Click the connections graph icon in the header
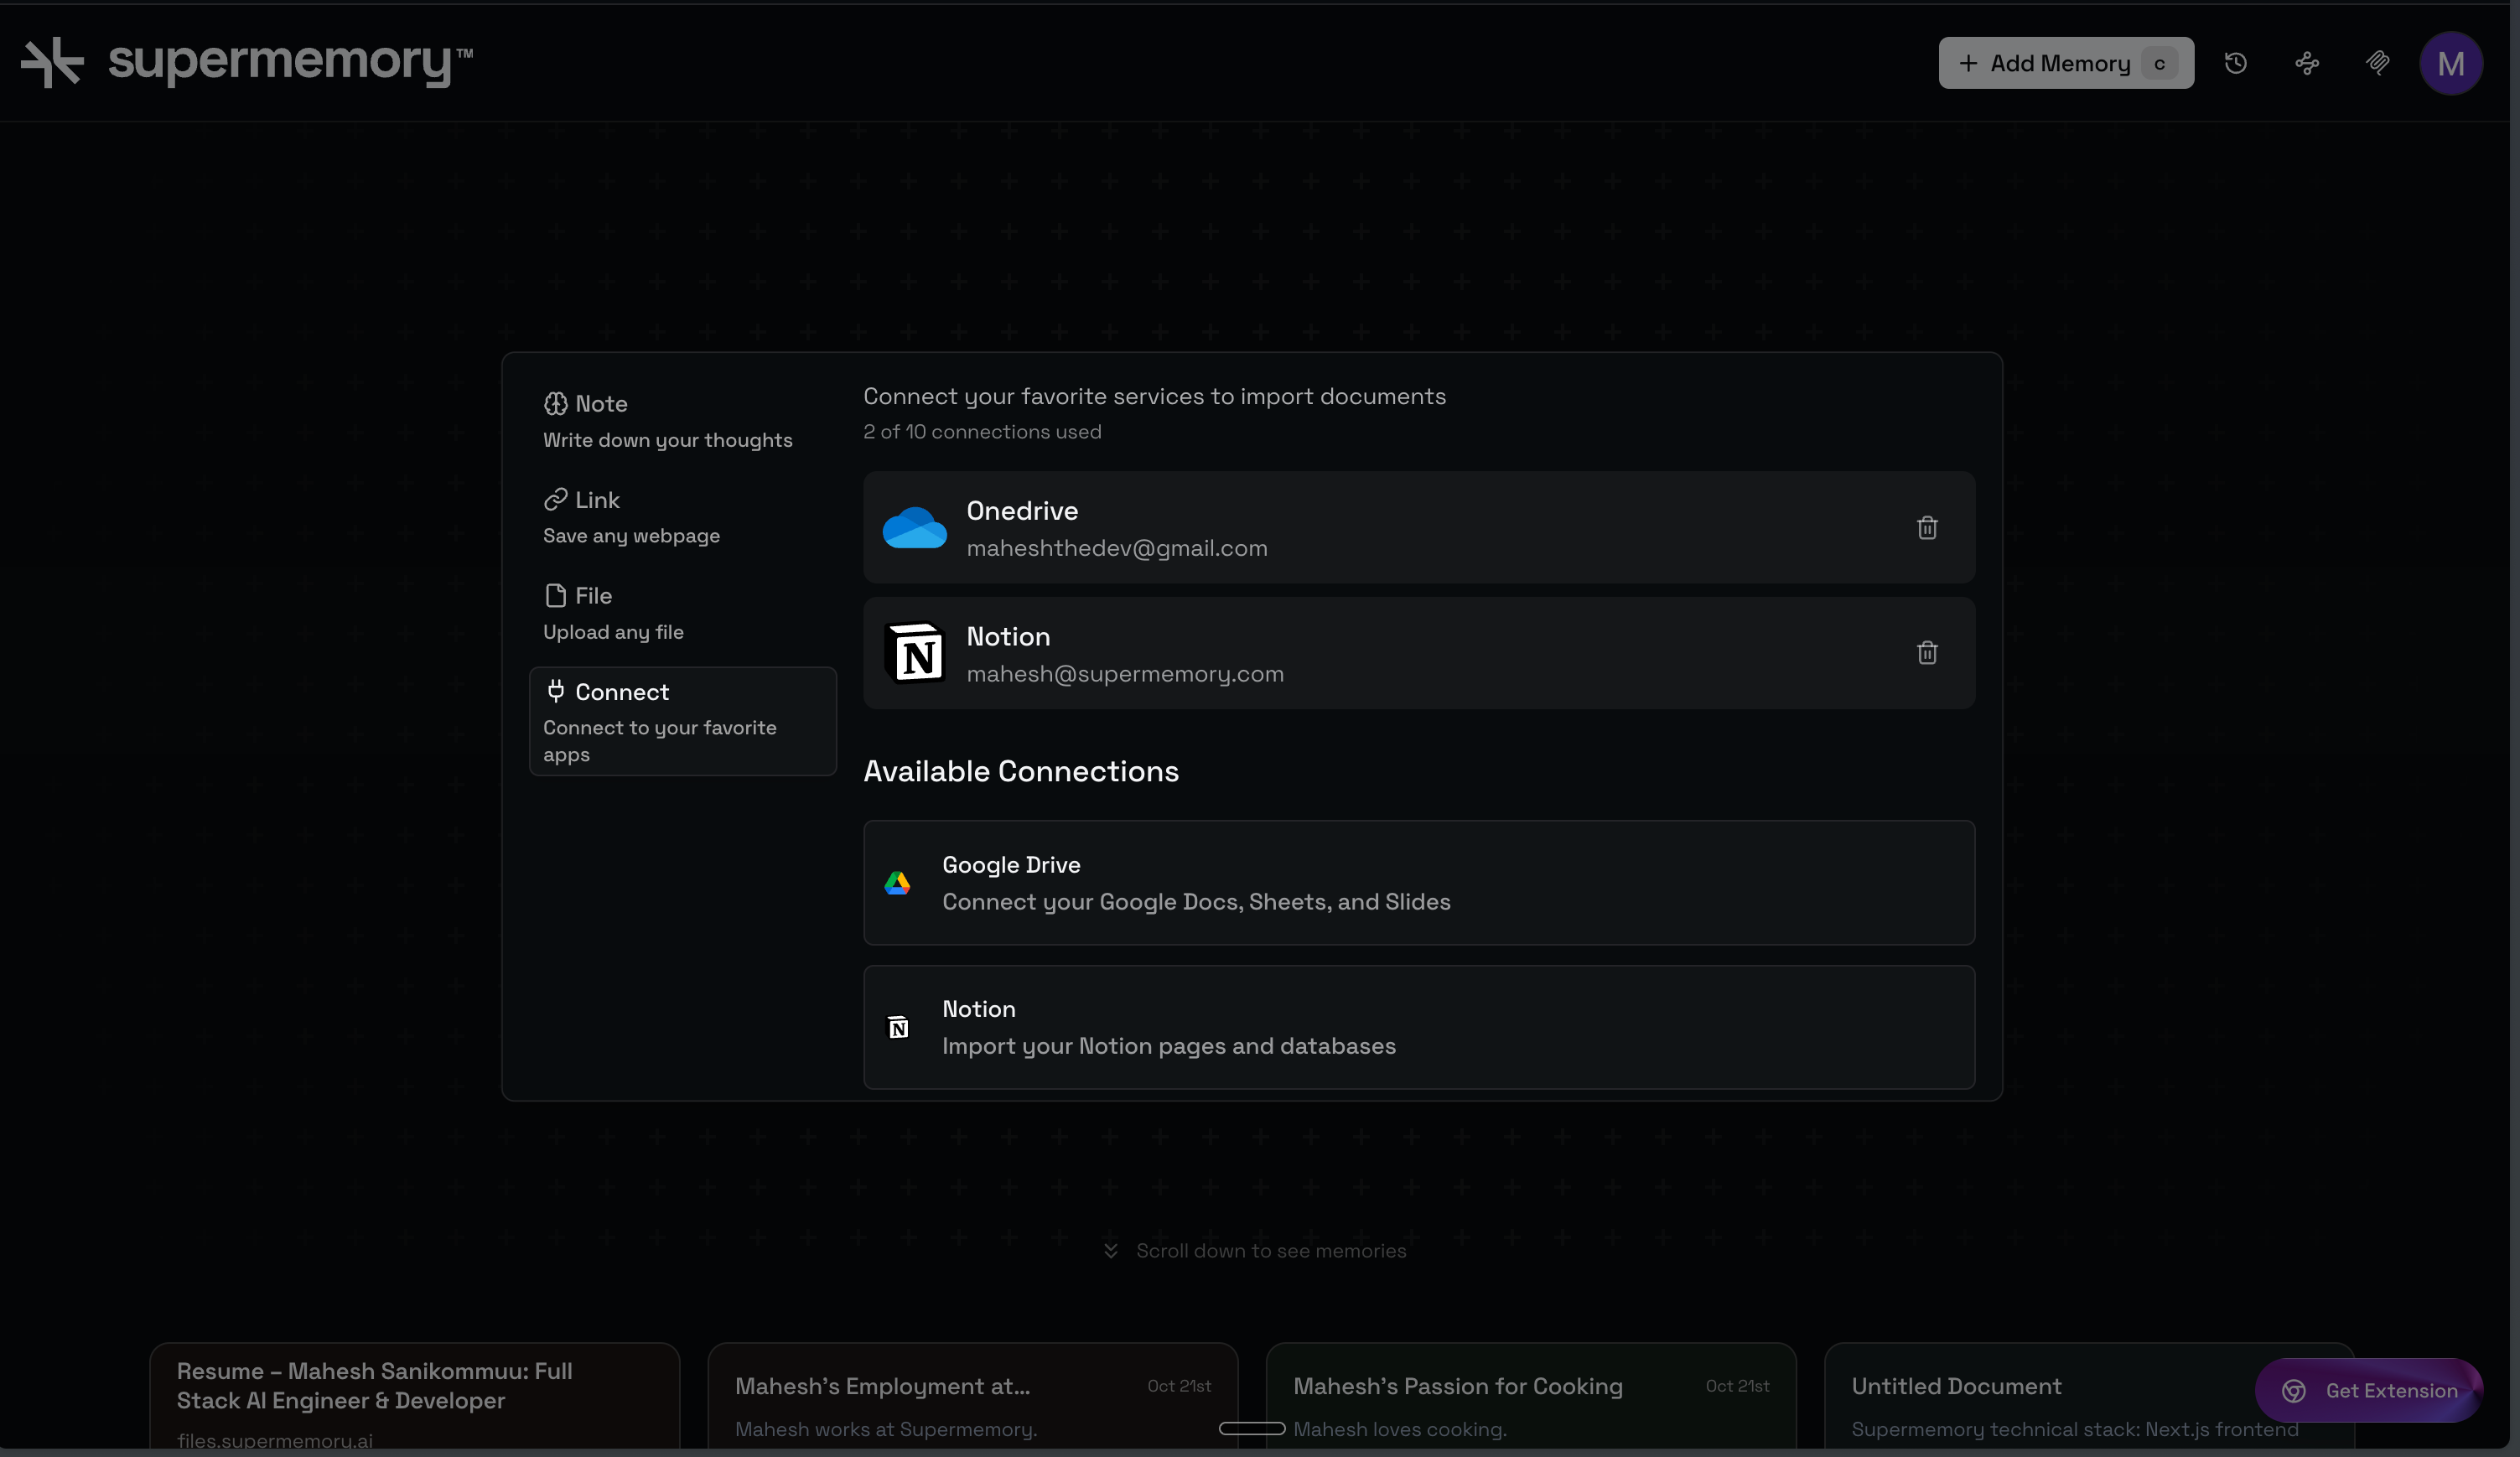2520x1457 pixels. (x=2307, y=62)
